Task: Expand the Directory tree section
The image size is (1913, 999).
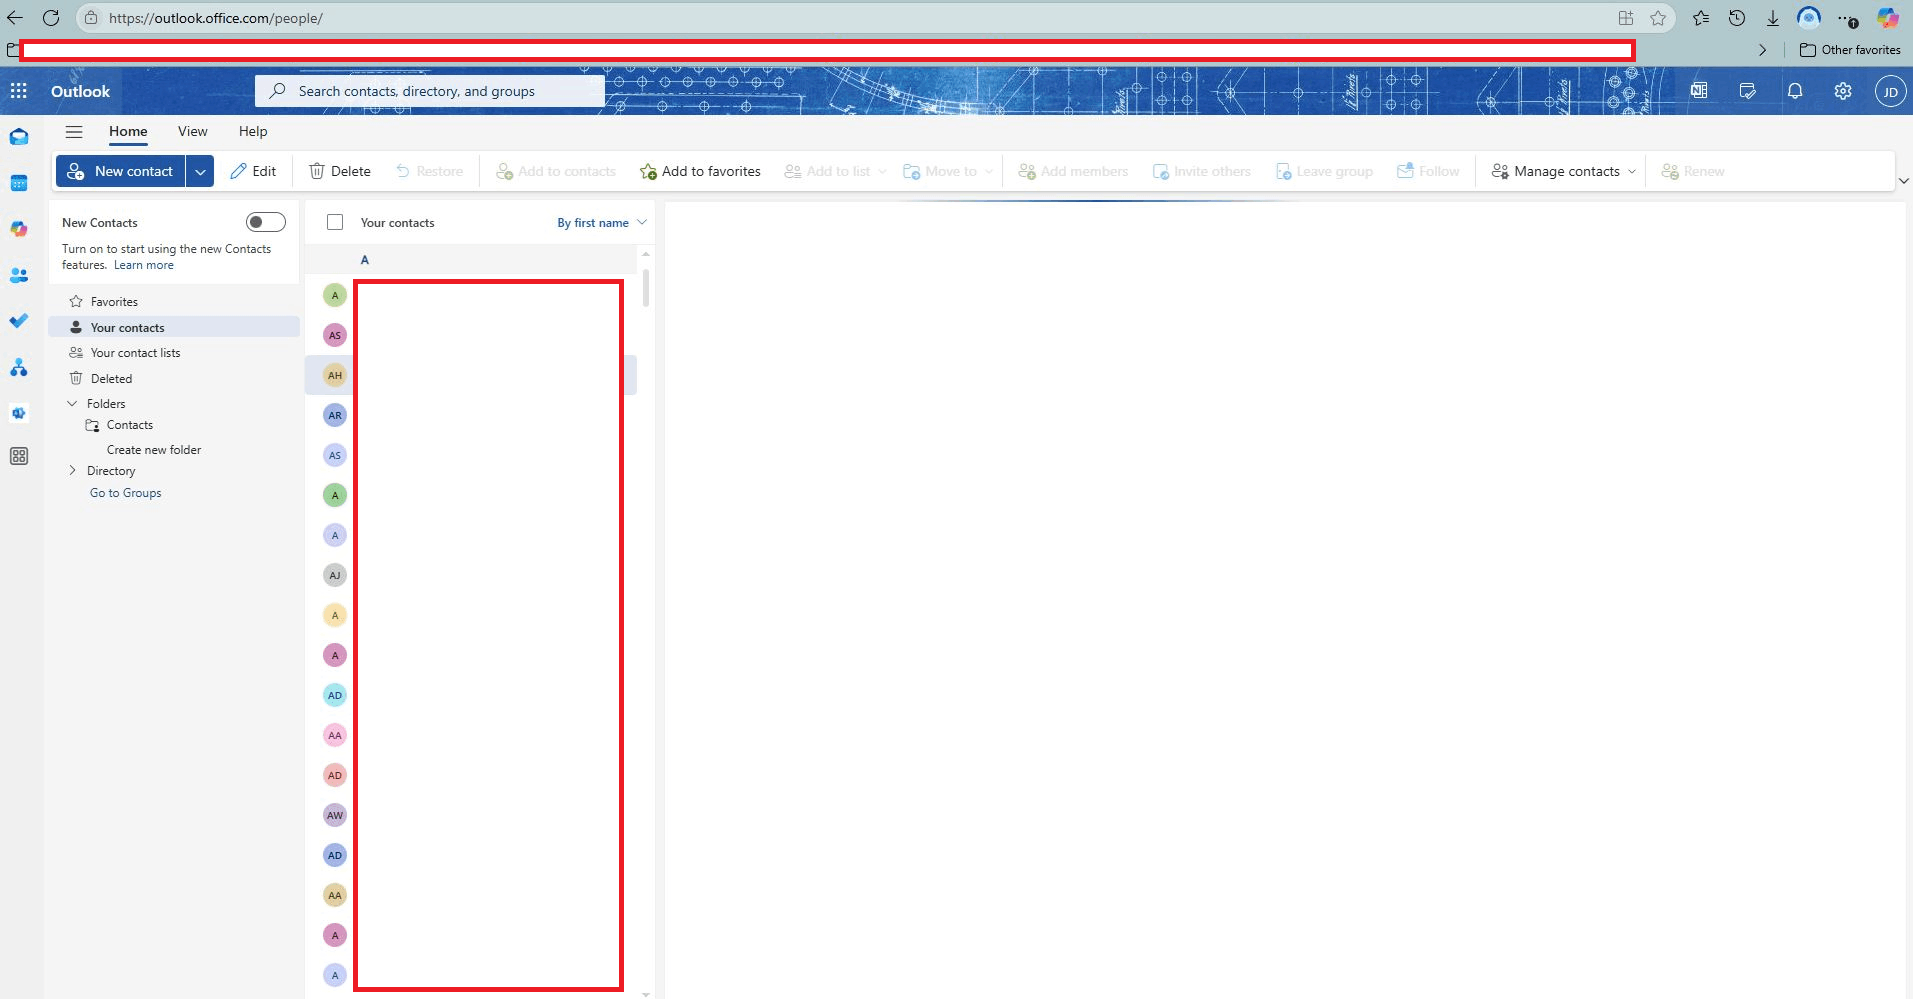Action: (x=72, y=471)
